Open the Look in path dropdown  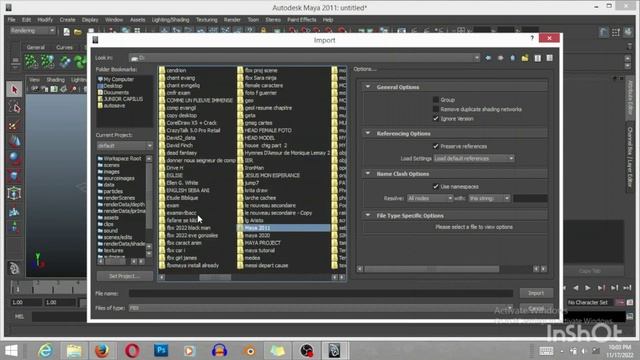point(304,58)
